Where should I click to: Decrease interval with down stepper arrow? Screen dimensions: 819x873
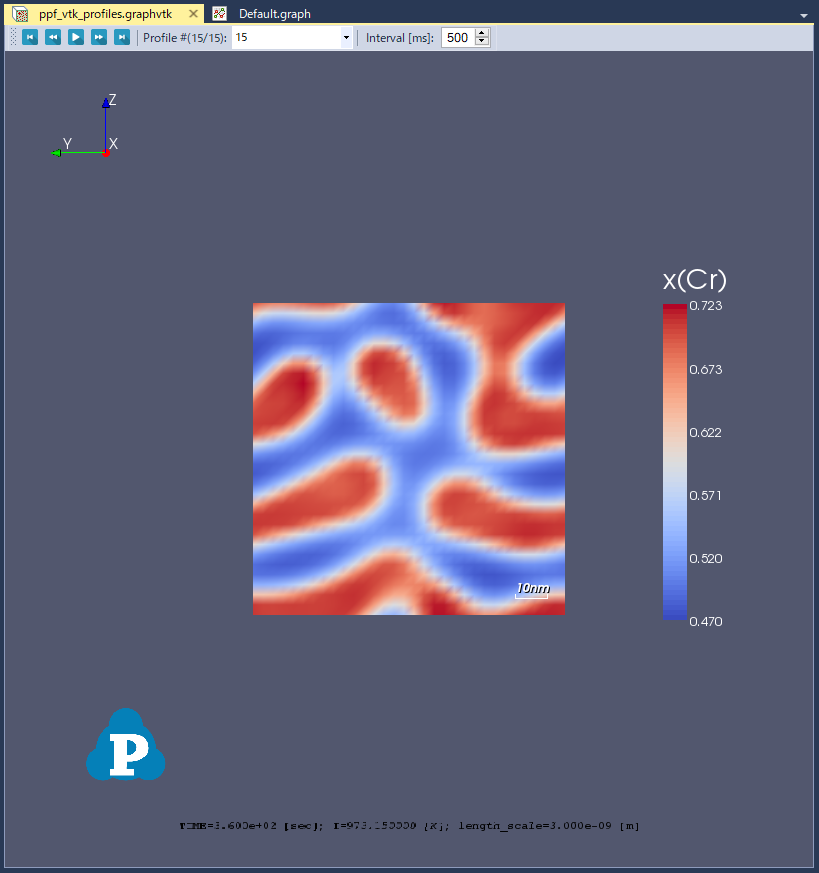click(482, 42)
